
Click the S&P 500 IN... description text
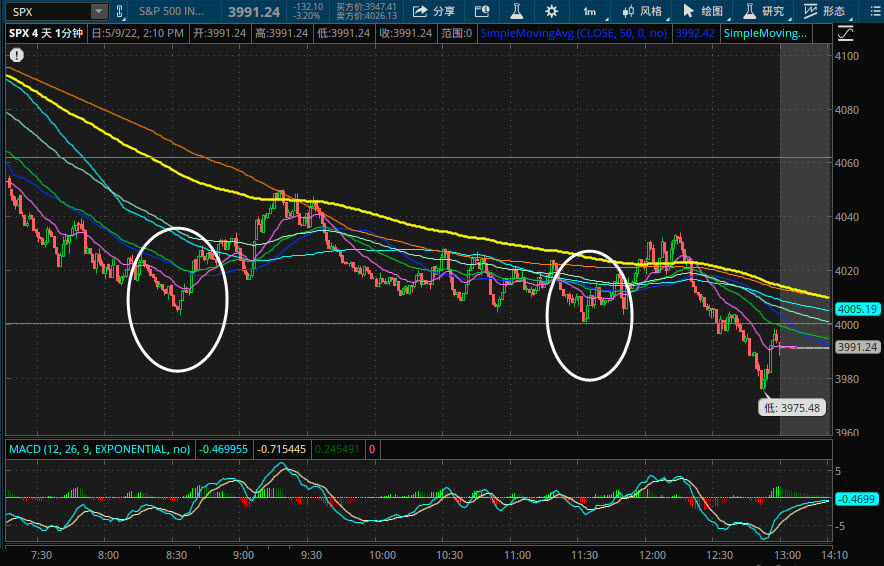tap(172, 11)
